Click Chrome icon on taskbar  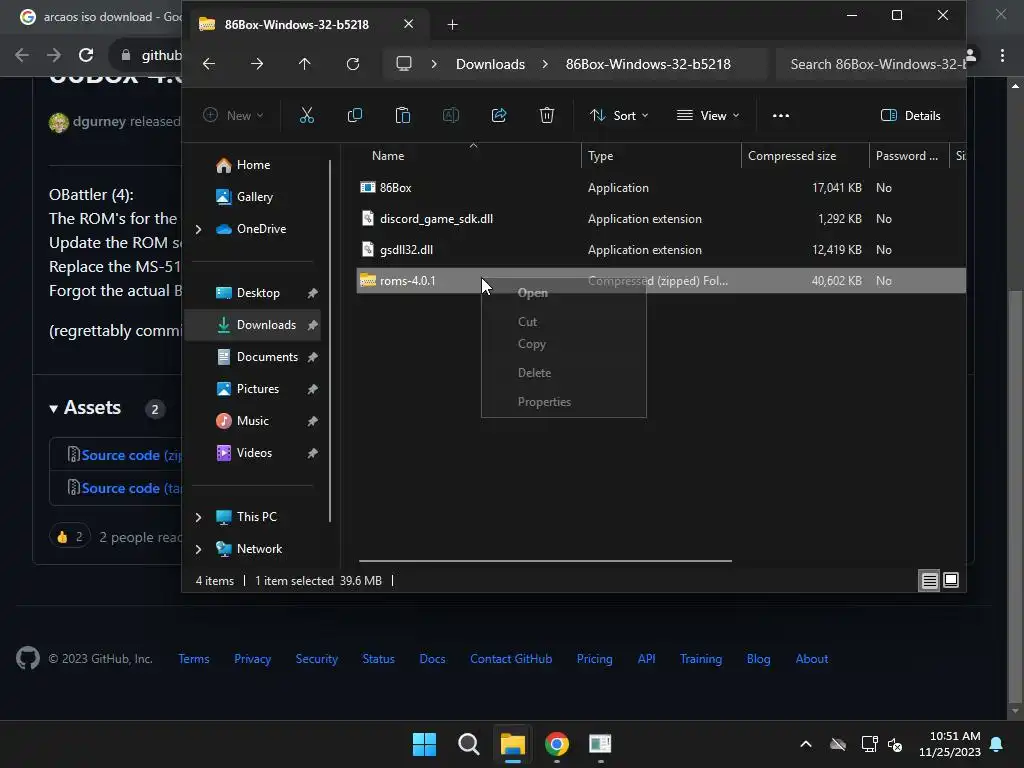tap(556, 744)
